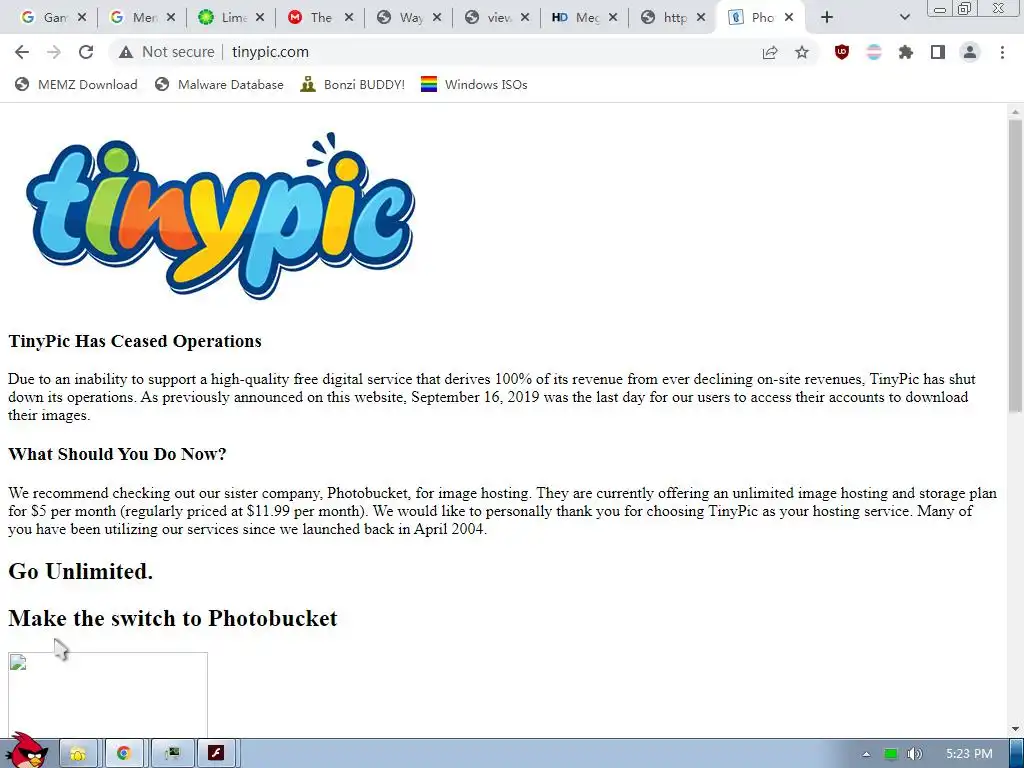Open the file explorer taskbar icon
This screenshot has width=1024, height=768.
pos(78,754)
